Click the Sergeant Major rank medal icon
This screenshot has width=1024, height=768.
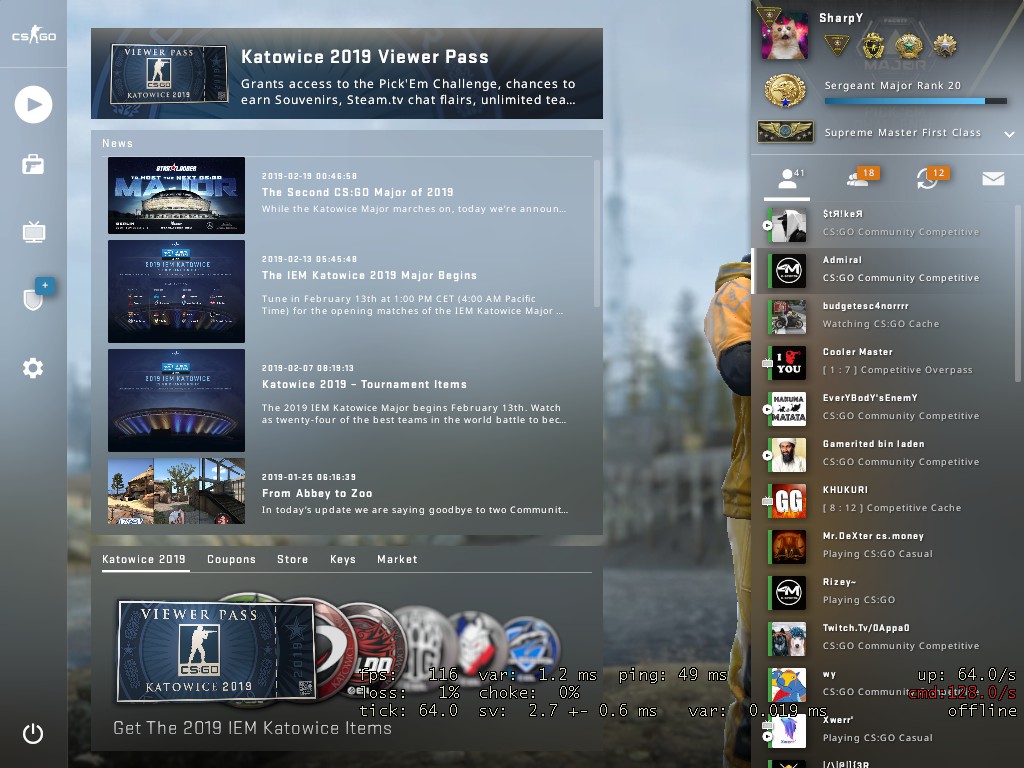784,91
